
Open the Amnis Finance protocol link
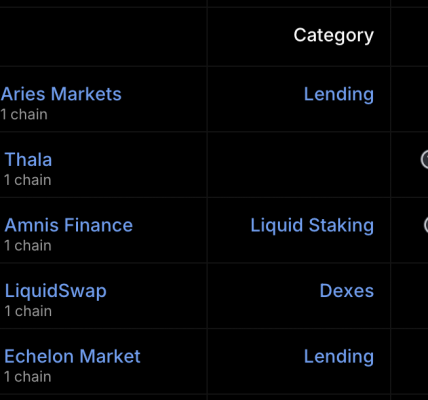[69, 225]
